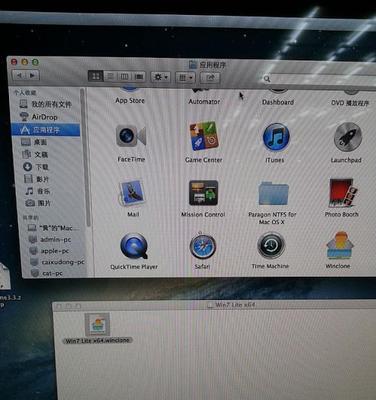Select the Win7 Lite x64.winclone file
This screenshot has width=376, height=400.
97,328
